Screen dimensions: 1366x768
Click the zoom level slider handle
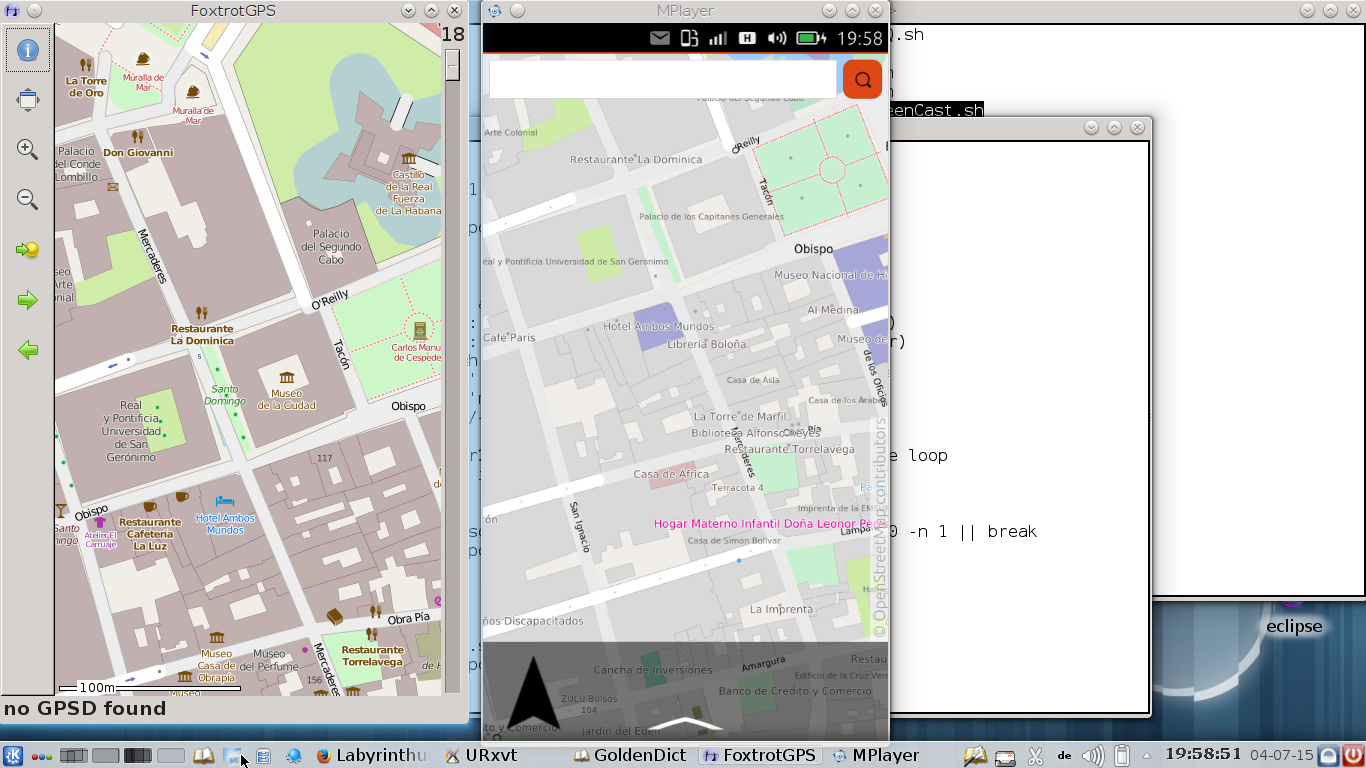tap(452, 66)
